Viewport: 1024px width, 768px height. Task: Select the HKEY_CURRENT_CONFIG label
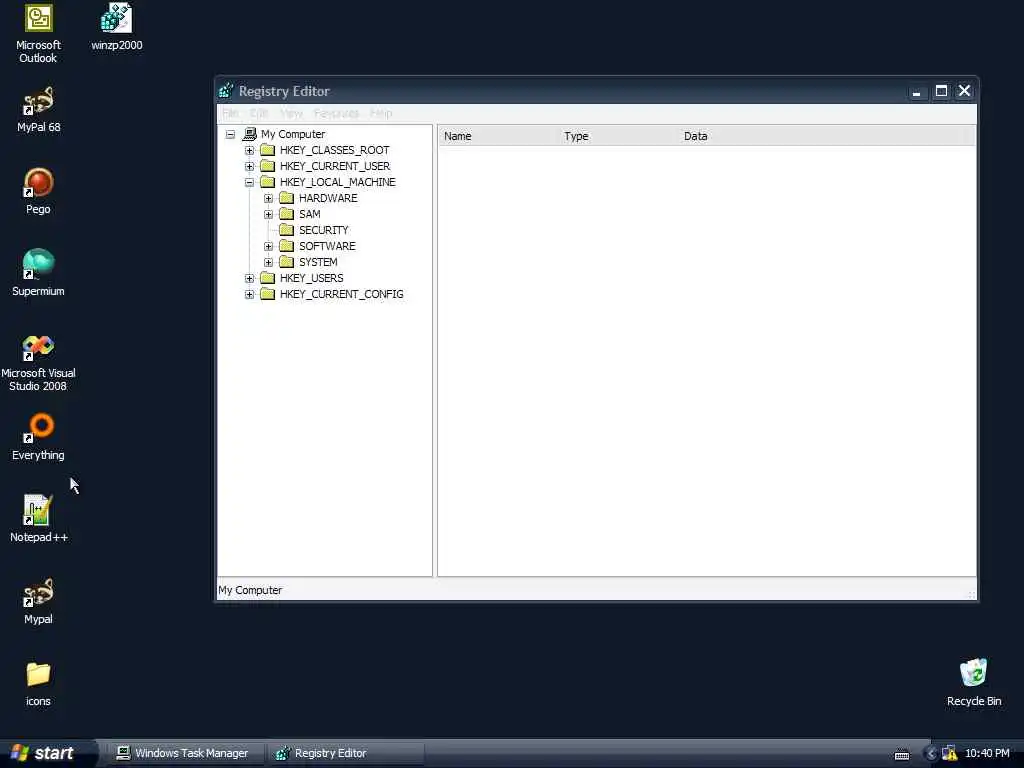342,294
